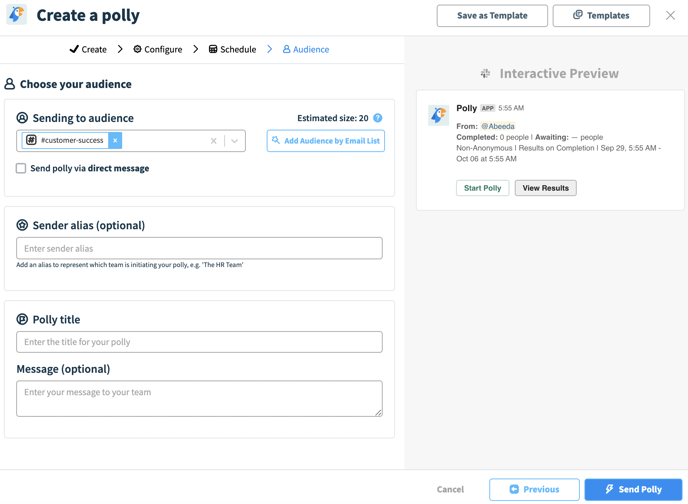Click the APP badge next to Polly
The width and height of the screenshot is (688, 504).
coord(487,108)
